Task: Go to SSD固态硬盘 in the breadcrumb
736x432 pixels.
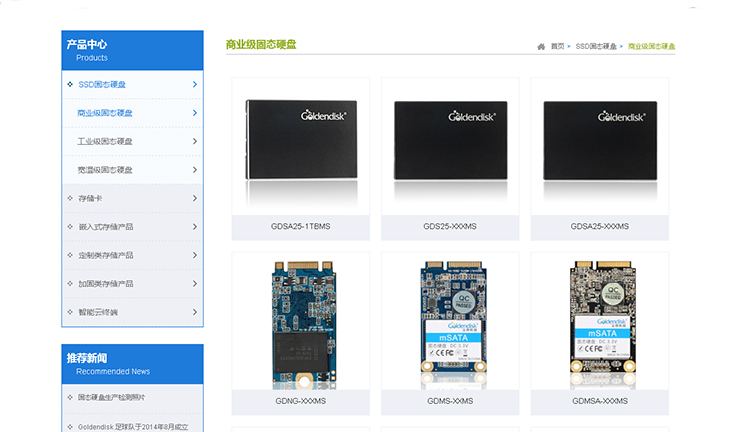Action: click(596, 46)
